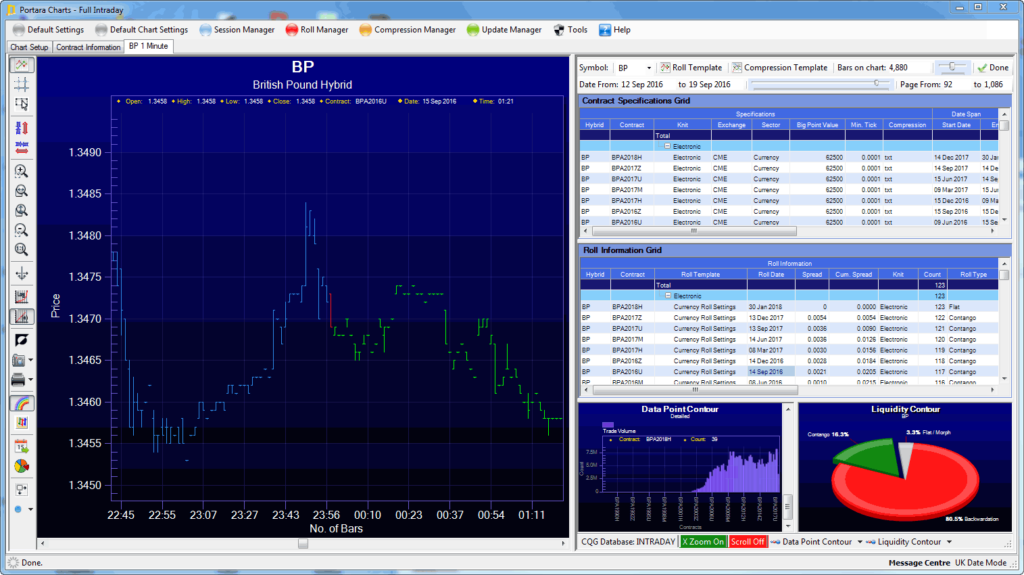The height and width of the screenshot is (575, 1024).
Task: Collapse Electronic group in Roll Information Grid
Action: pyautogui.click(x=667, y=296)
